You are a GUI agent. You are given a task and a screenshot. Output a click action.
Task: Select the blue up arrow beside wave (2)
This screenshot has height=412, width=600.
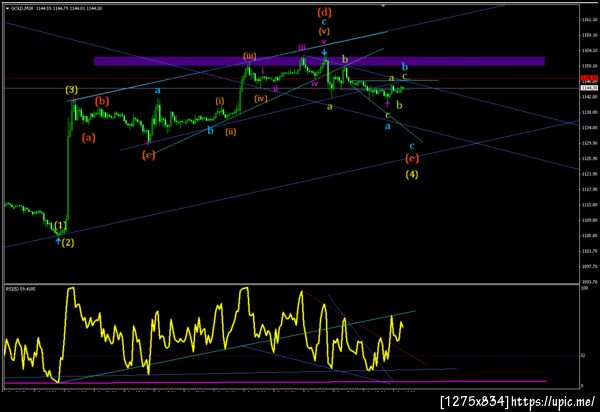pyautogui.click(x=58, y=241)
